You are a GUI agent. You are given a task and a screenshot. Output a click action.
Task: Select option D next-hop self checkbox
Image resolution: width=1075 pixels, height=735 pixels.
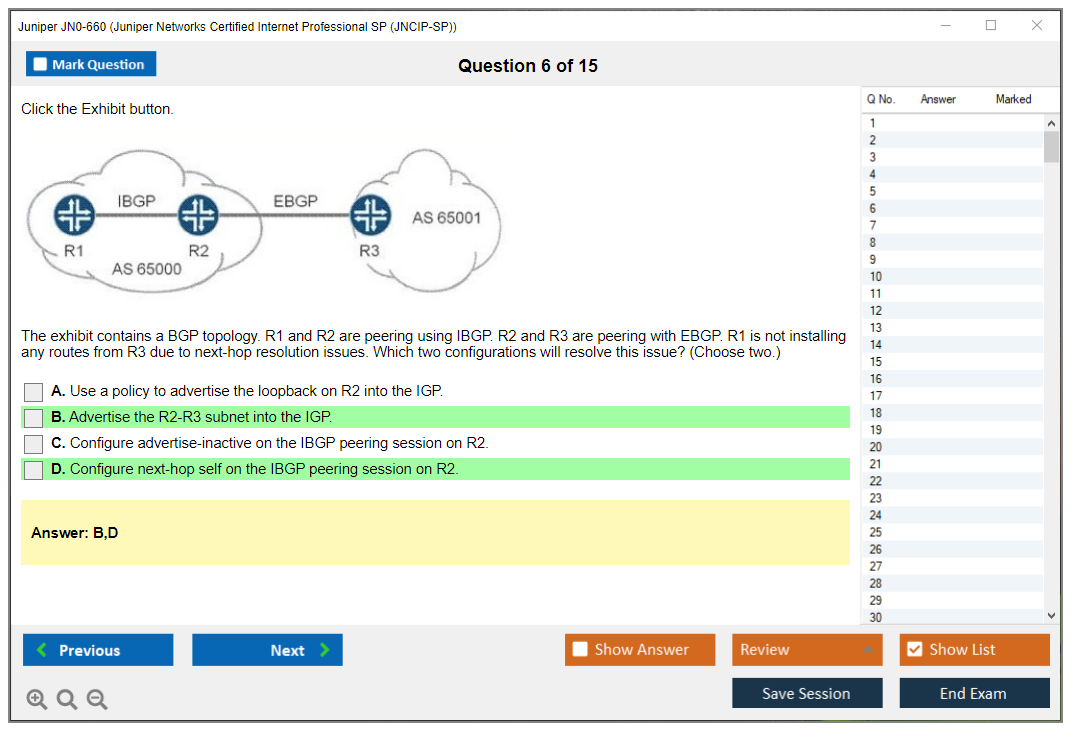pos(34,470)
